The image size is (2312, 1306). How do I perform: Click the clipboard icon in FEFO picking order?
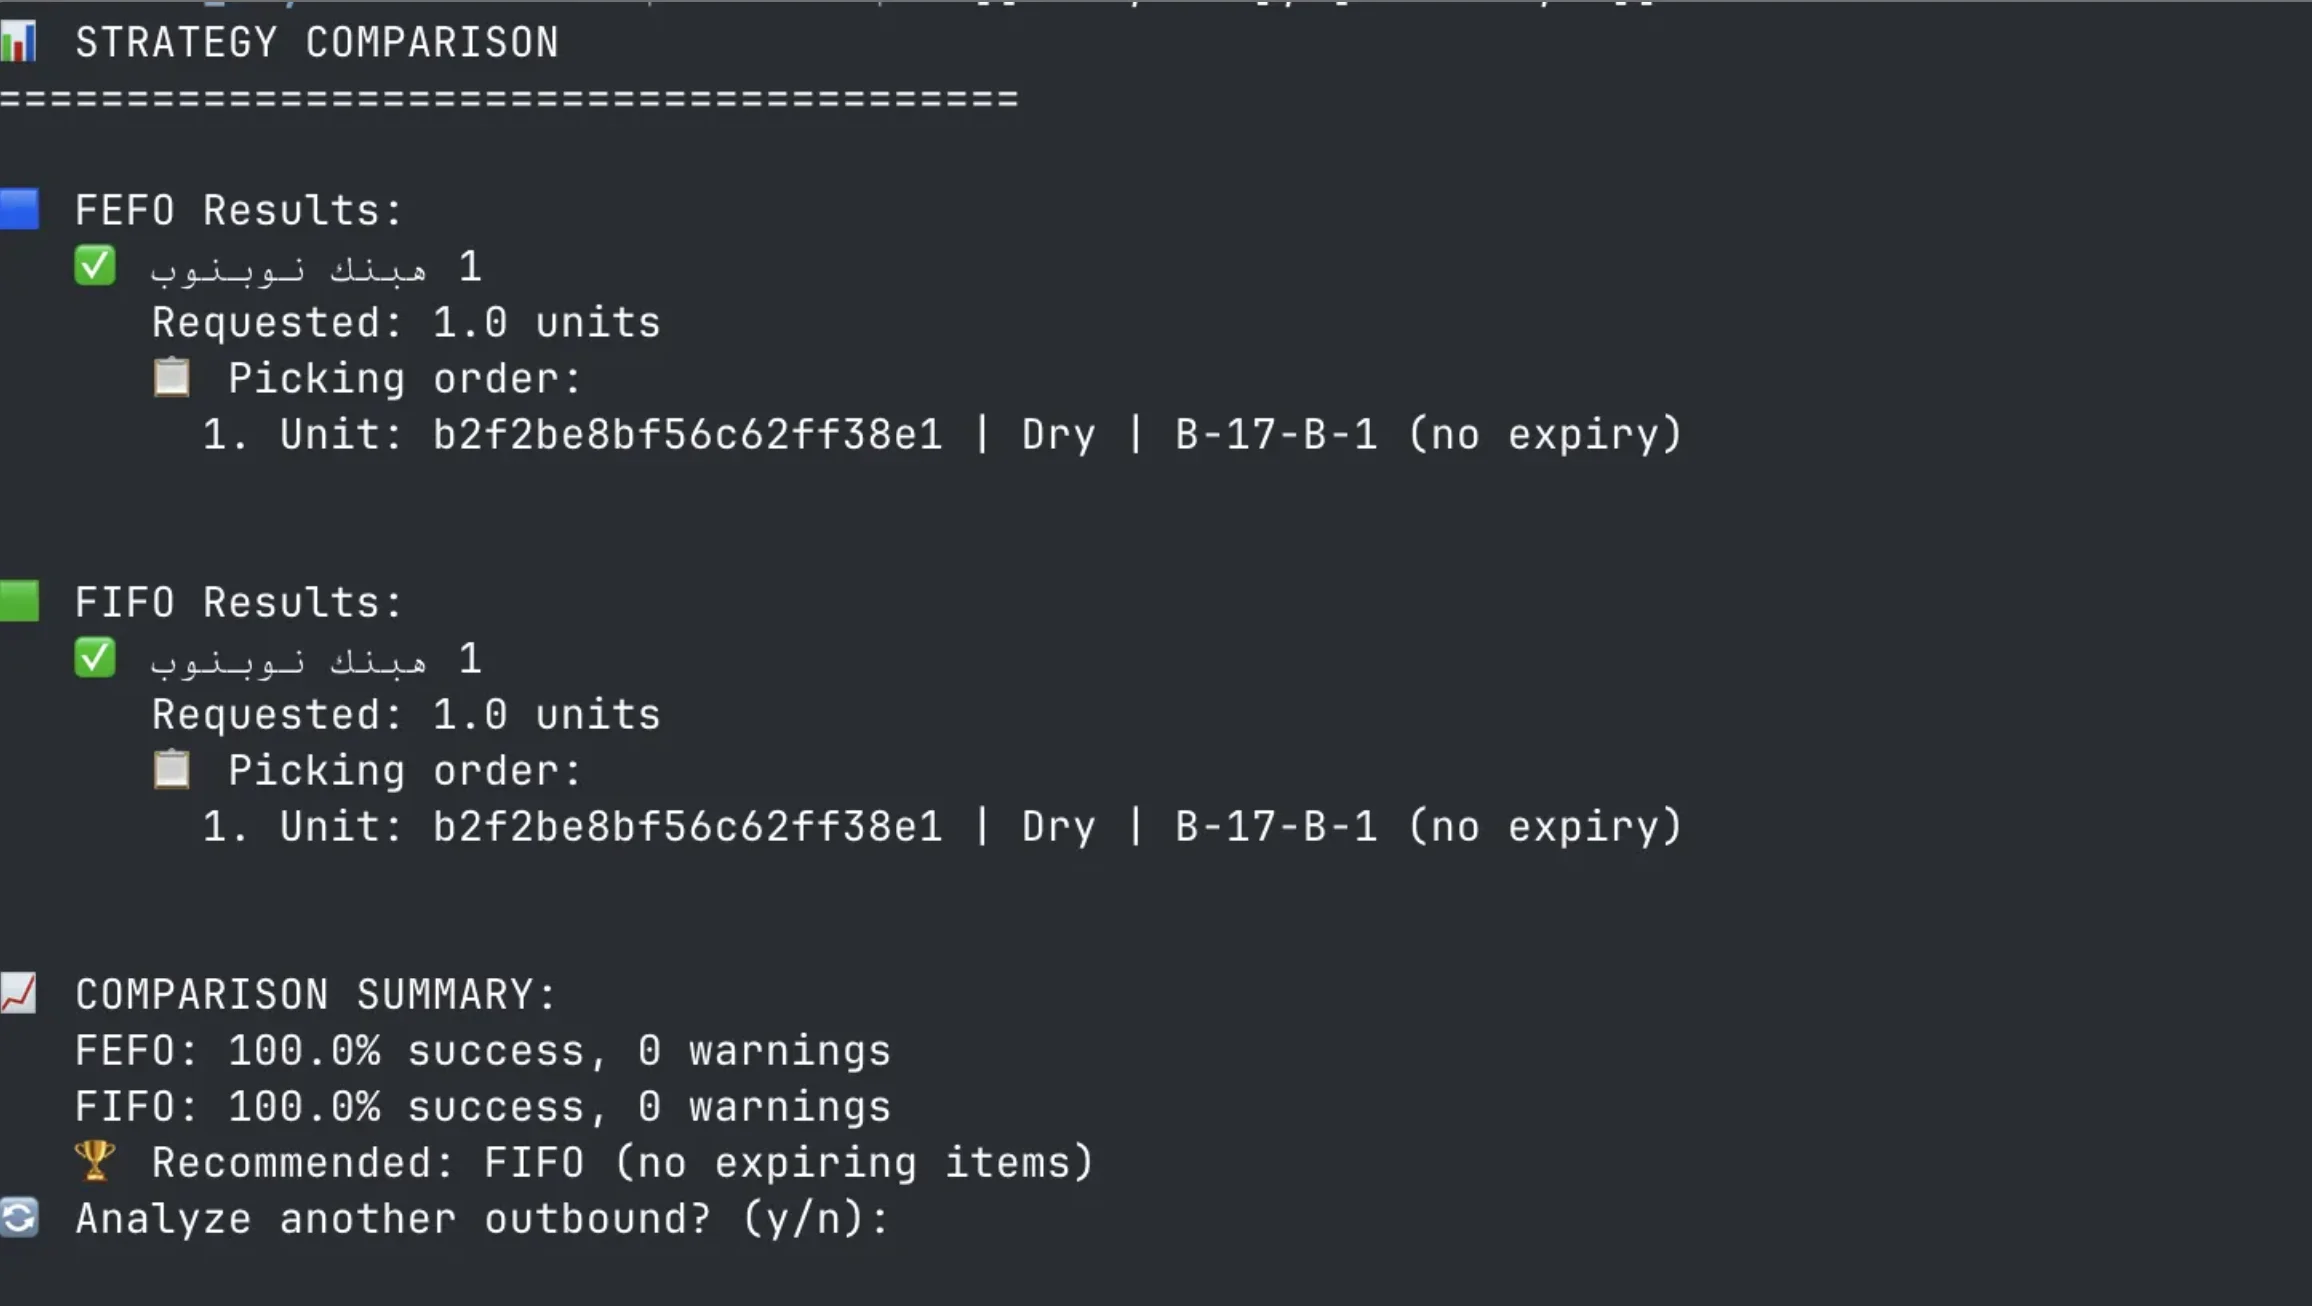[171, 377]
